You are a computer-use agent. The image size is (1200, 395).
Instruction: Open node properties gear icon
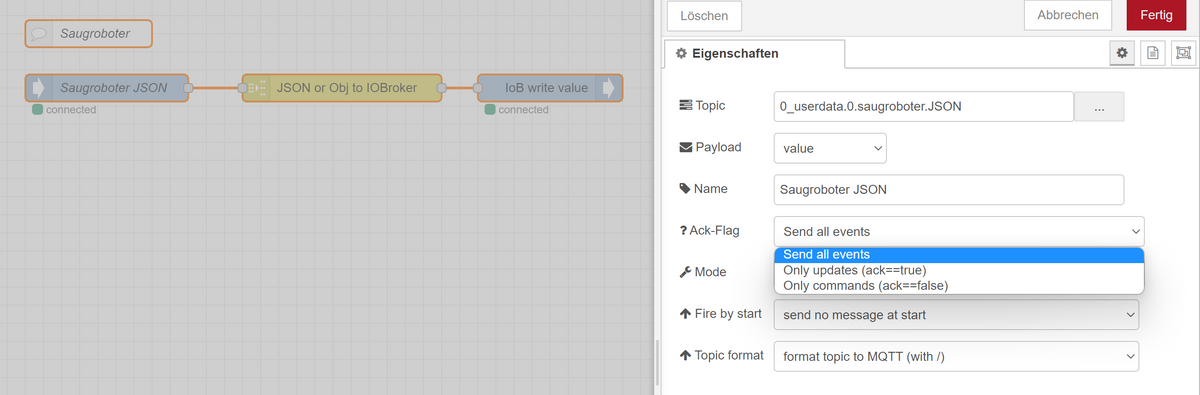click(x=1121, y=53)
